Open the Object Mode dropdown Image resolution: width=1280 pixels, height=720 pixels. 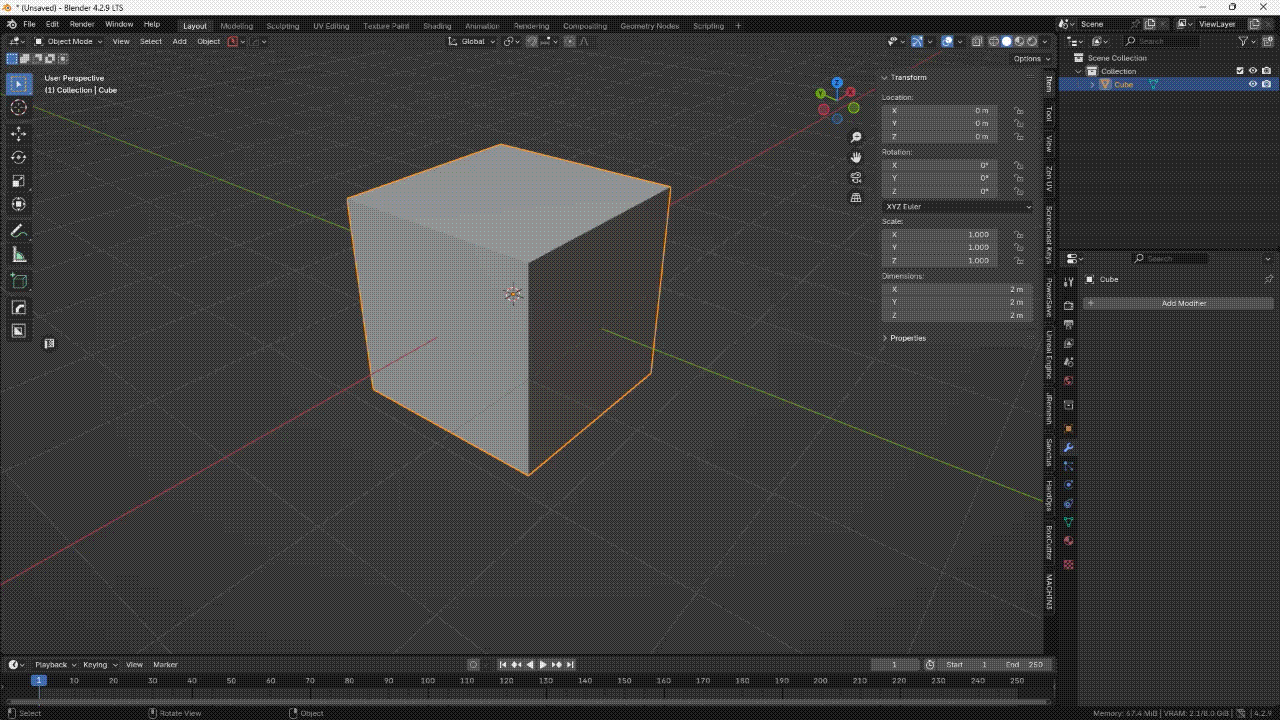[68, 42]
